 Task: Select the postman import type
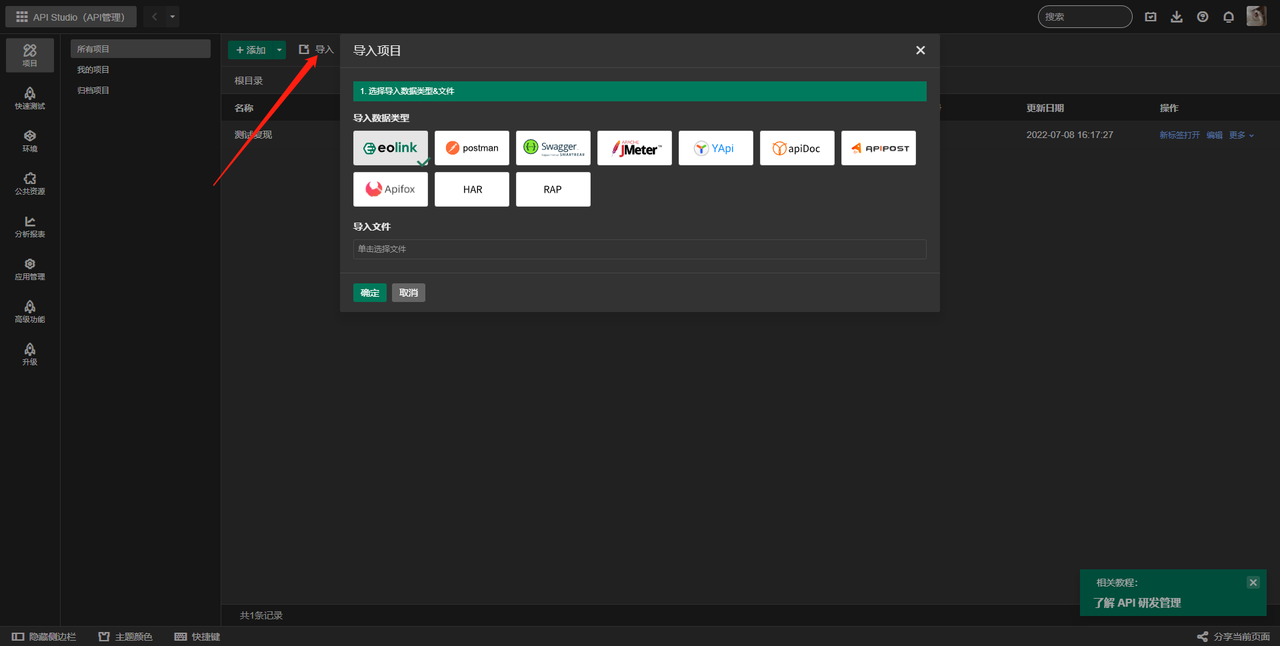[x=472, y=148]
